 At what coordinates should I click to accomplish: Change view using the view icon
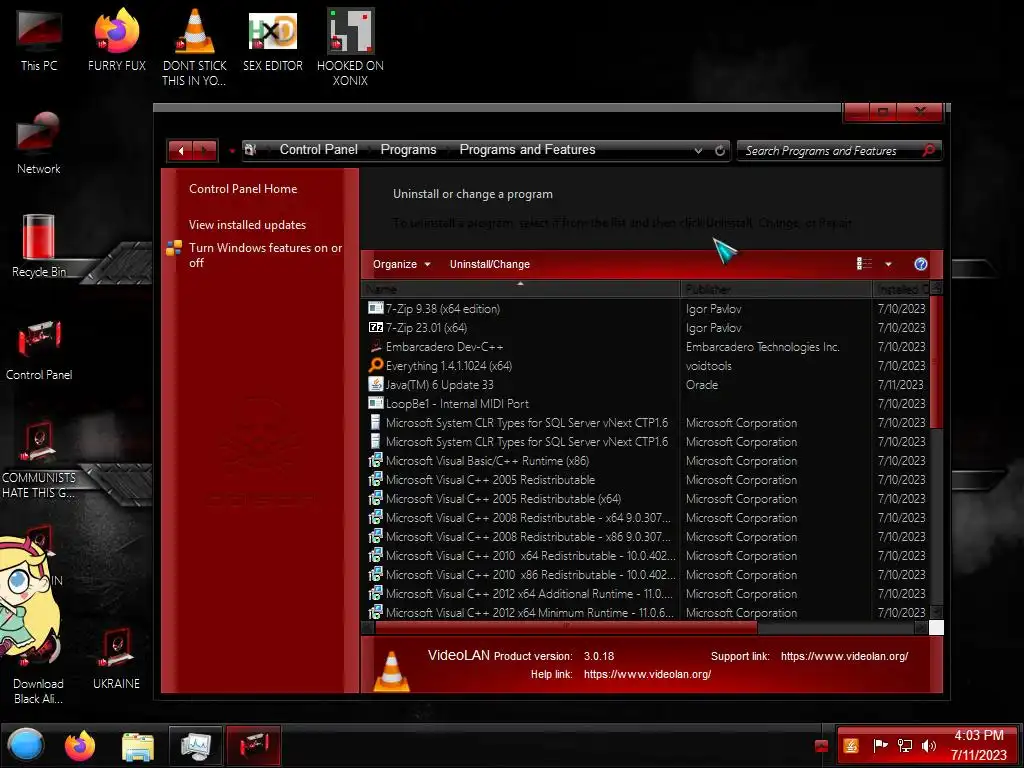[x=865, y=264]
